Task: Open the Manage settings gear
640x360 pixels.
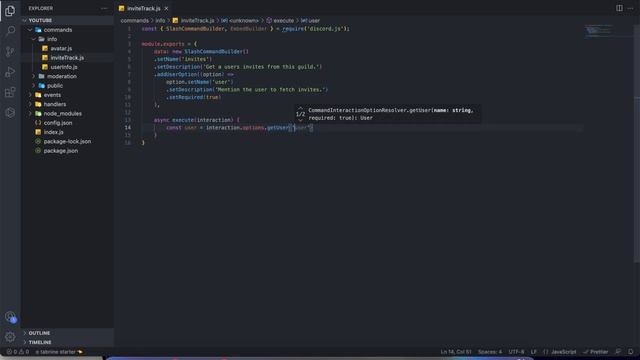Action: pyautogui.click(x=10, y=337)
